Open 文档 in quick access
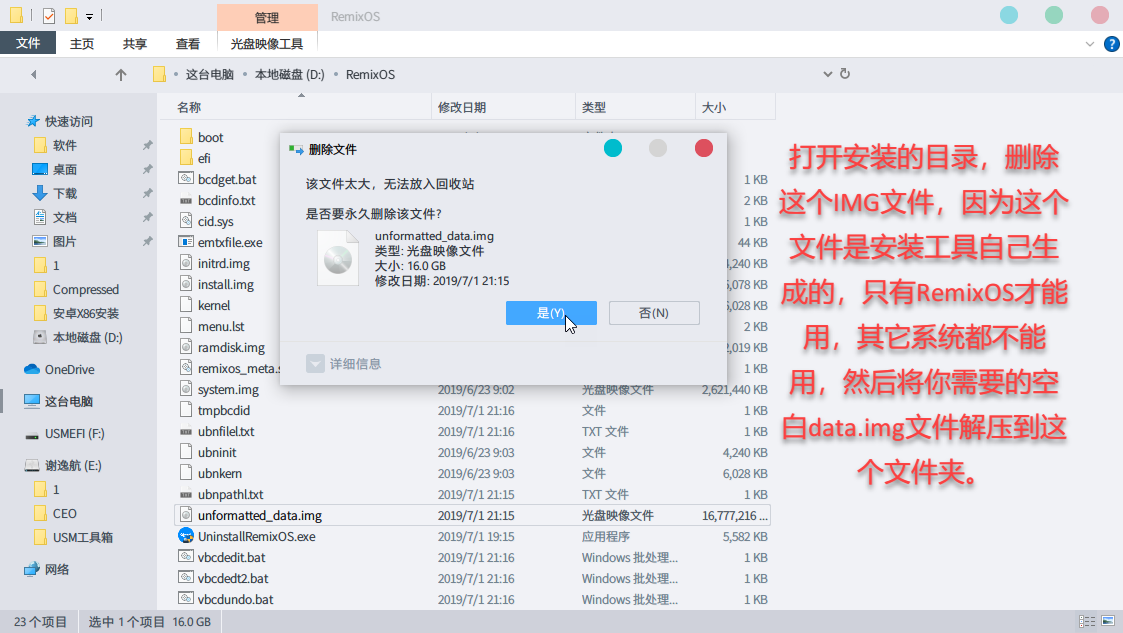 tap(64, 218)
